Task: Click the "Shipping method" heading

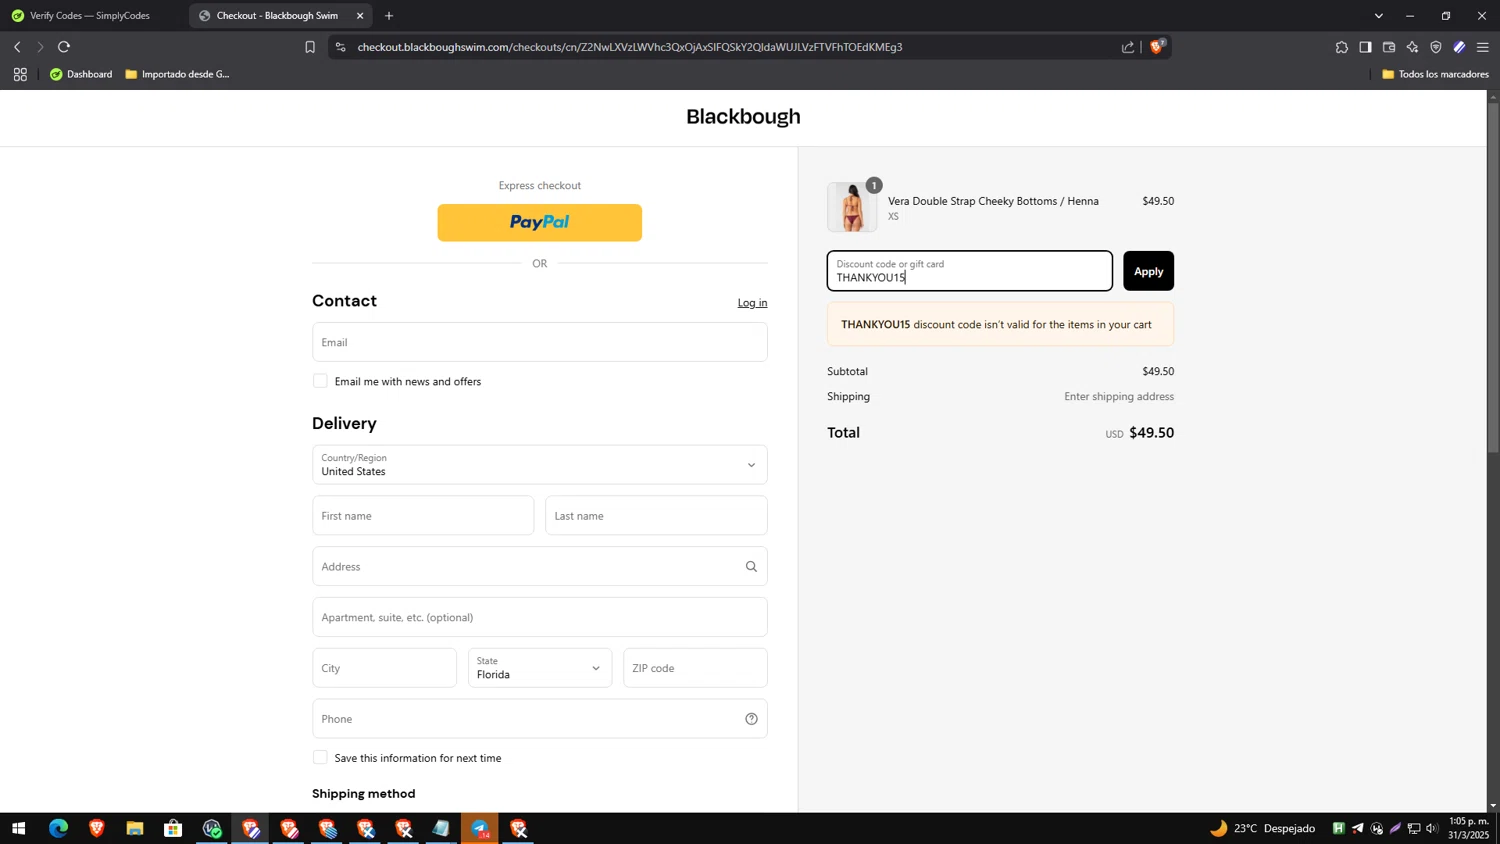Action: pyautogui.click(x=363, y=794)
